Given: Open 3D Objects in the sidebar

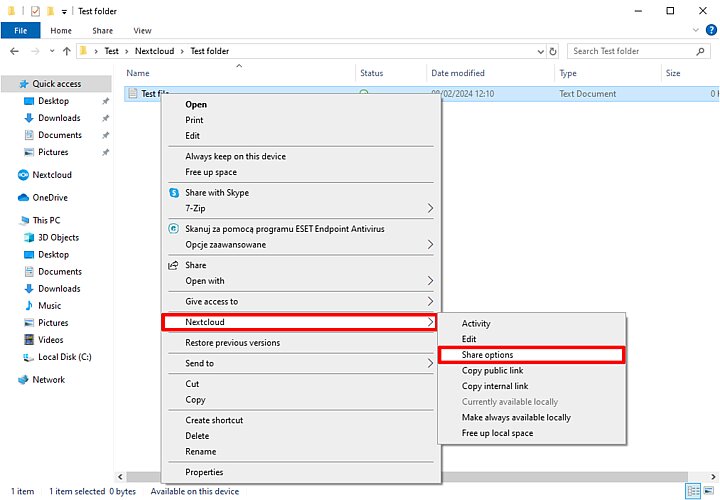Looking at the screenshot, I should click(x=52, y=237).
